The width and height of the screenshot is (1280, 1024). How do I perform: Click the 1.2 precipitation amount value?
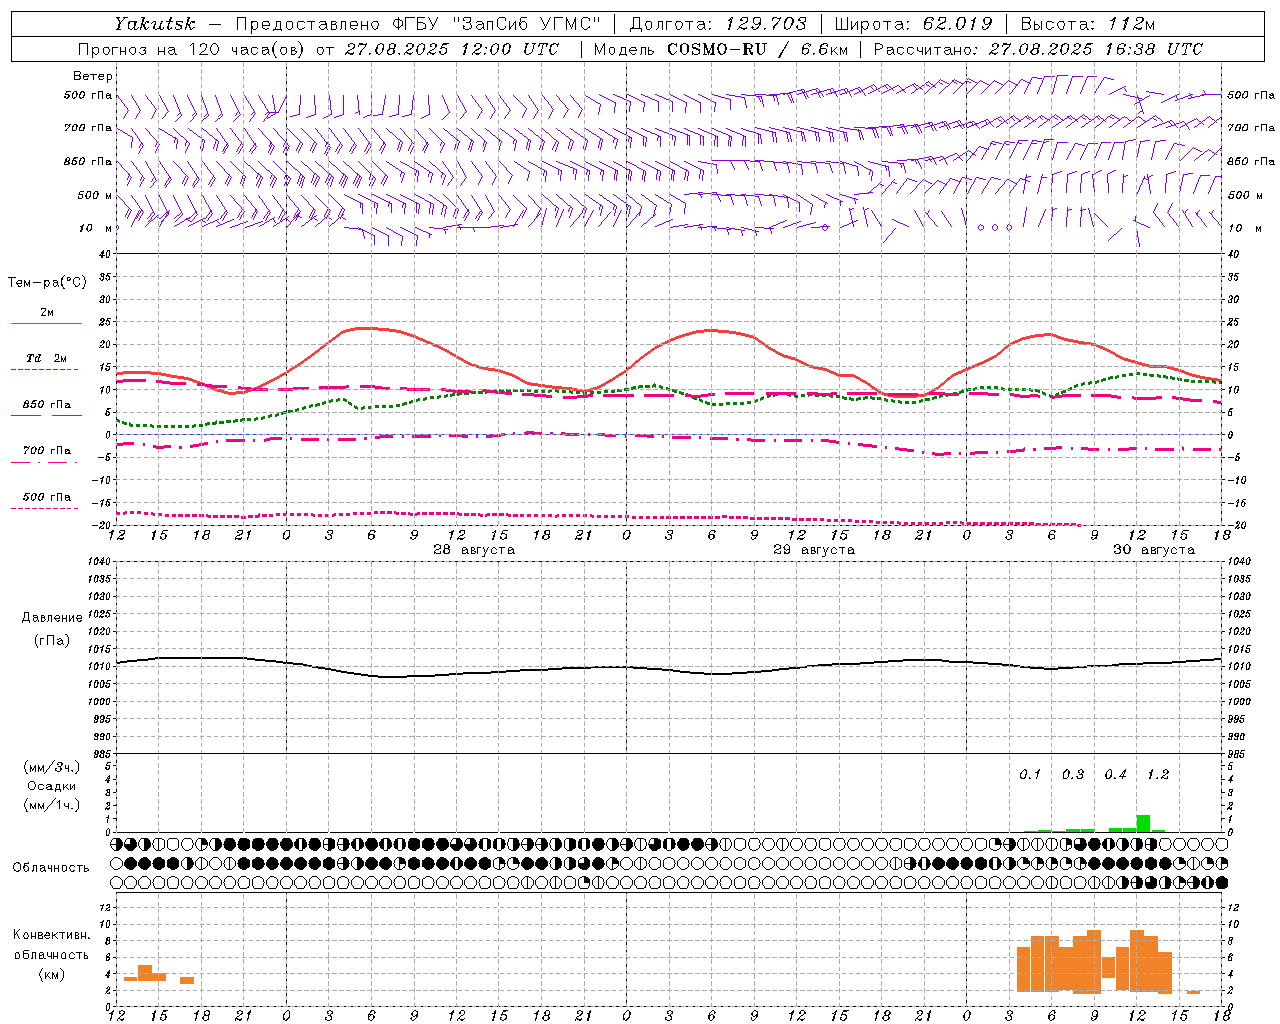[1158, 775]
